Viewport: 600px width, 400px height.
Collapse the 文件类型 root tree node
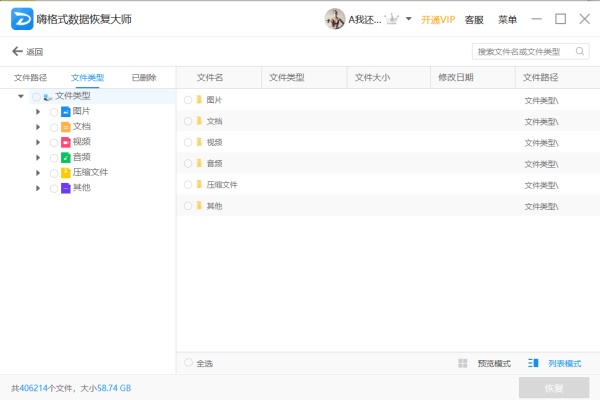coord(21,96)
